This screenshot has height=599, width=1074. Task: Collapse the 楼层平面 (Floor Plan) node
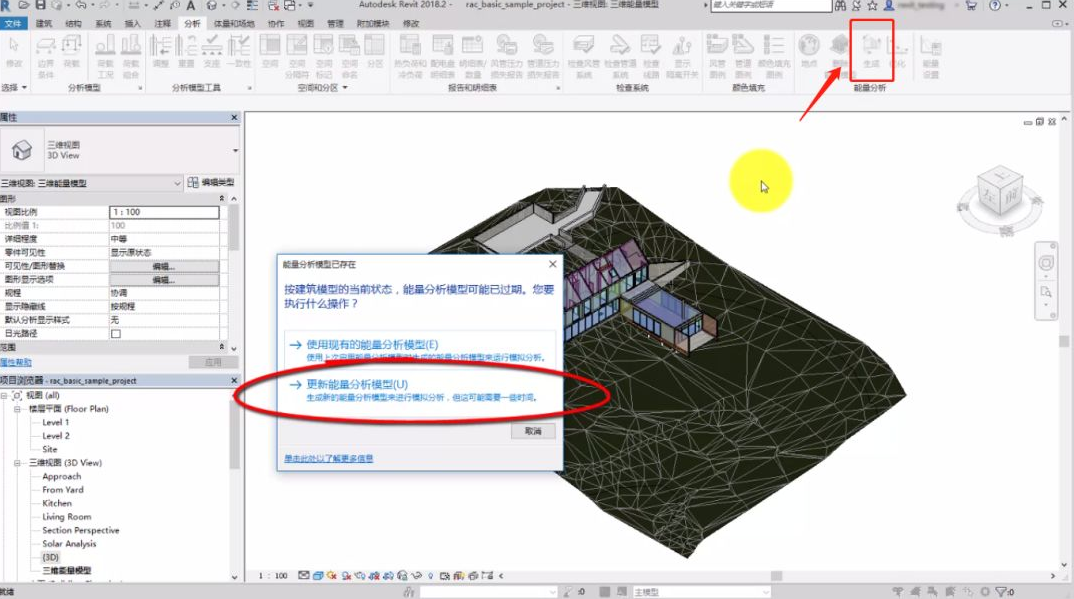(17, 409)
